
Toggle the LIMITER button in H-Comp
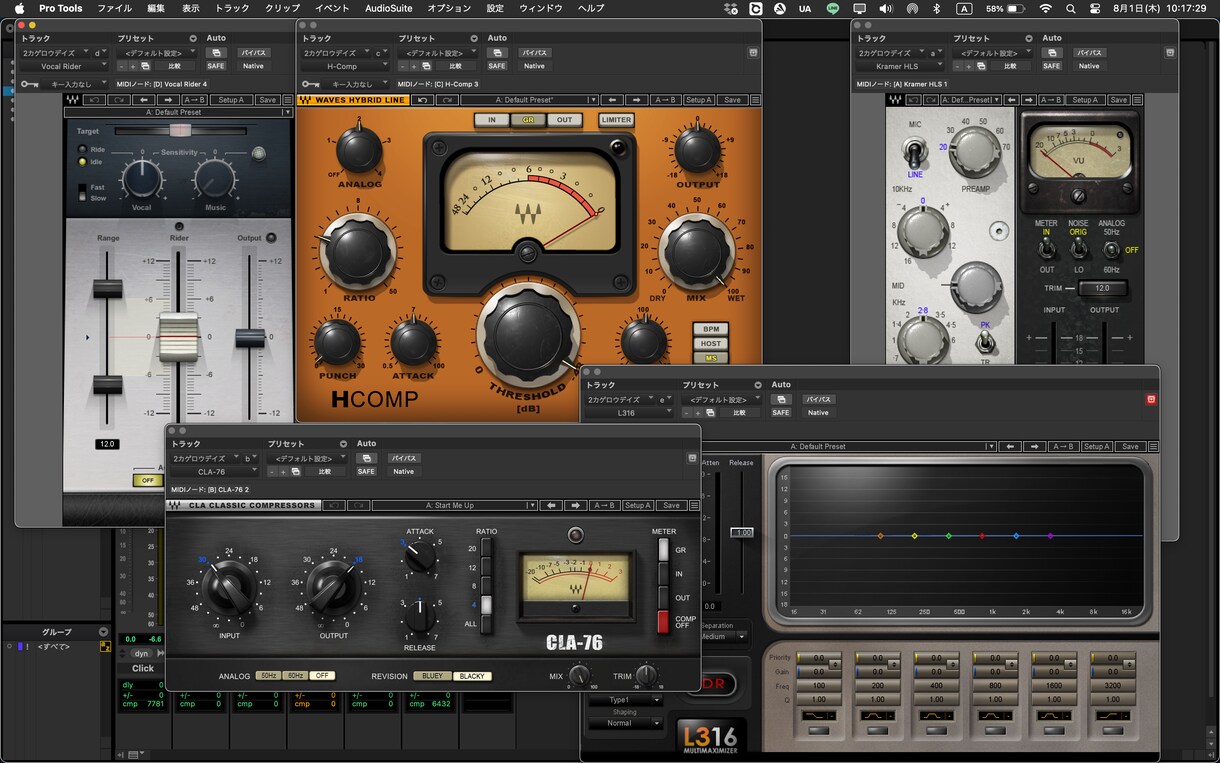point(616,120)
